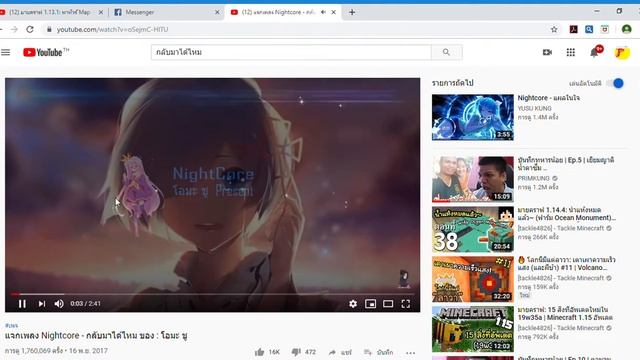This screenshot has height=360, width=640.
Task: Seek along the video progress bar
Action: coord(212,294)
